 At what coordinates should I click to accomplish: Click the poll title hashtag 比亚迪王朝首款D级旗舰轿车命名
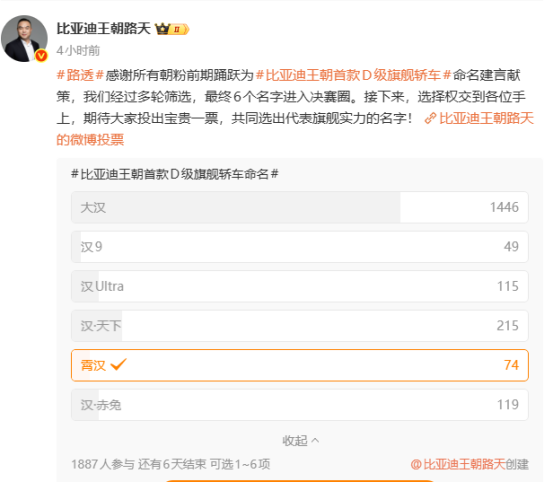[175, 174]
